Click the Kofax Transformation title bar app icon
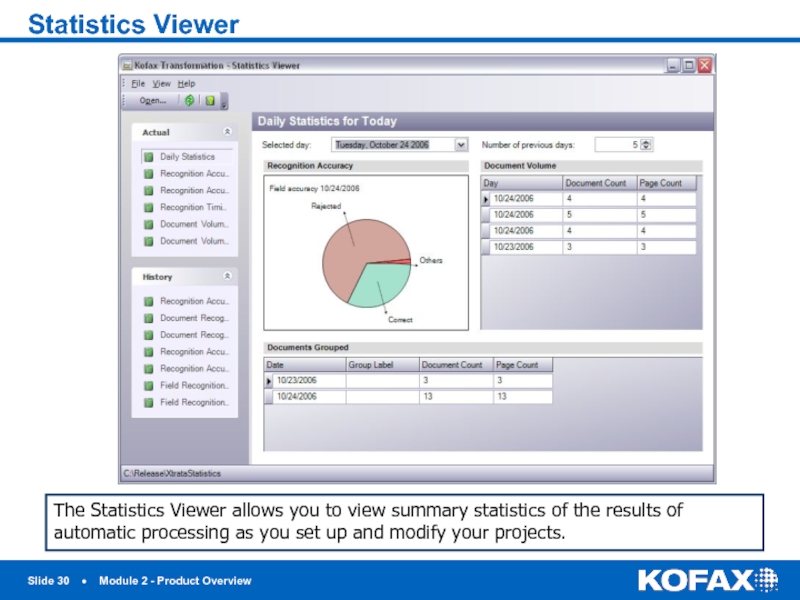The width and height of the screenshot is (800, 600). pos(128,66)
